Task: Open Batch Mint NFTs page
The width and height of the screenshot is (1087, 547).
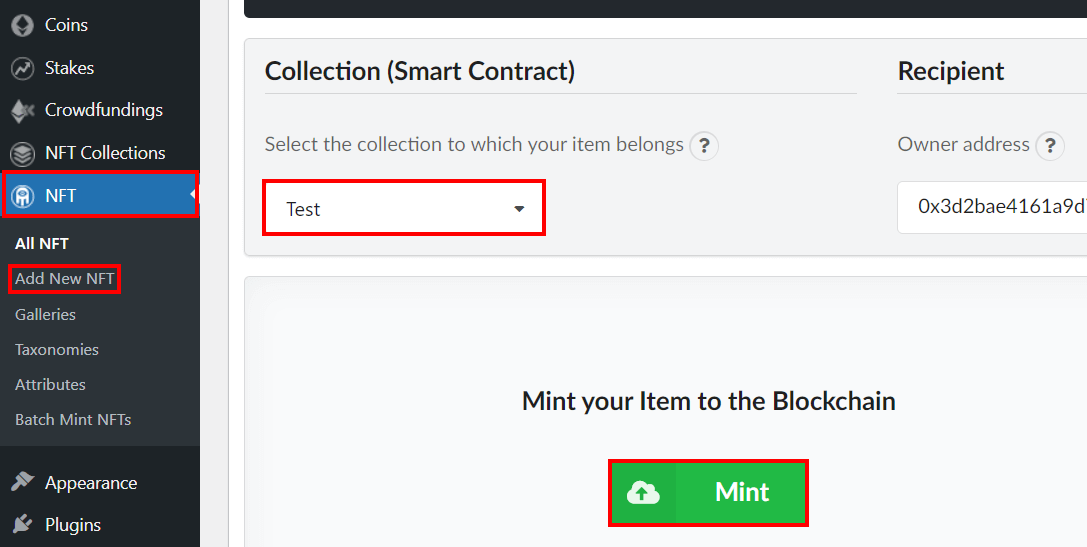Action: (x=73, y=419)
